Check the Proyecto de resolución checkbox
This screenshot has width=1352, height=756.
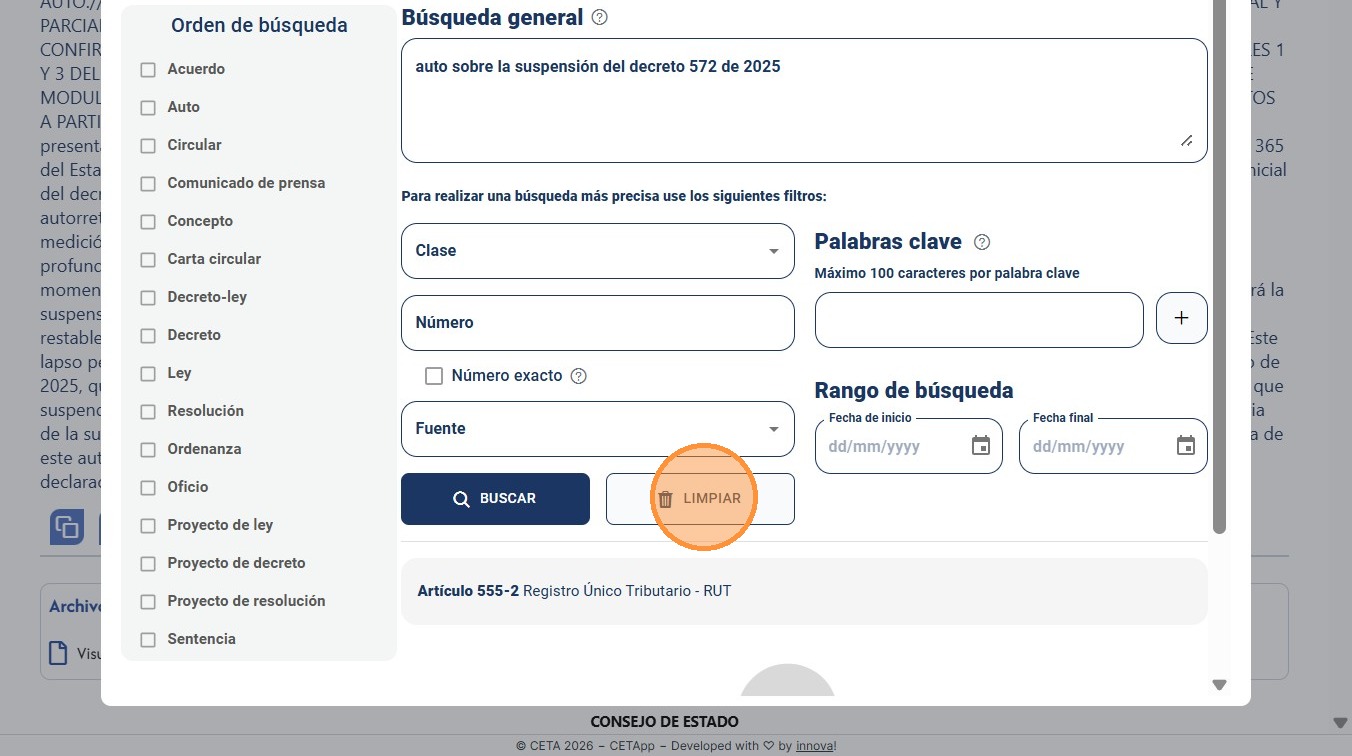(x=148, y=602)
